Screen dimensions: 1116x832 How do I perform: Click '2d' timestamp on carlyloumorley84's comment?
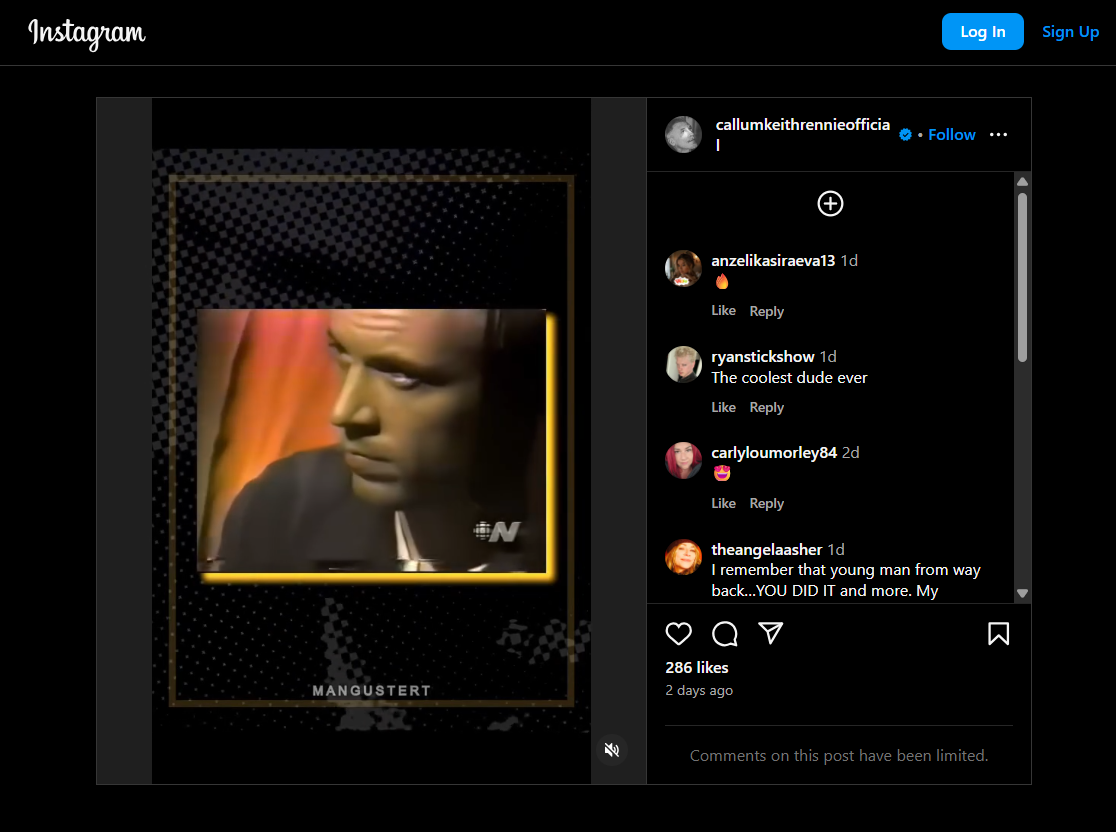(851, 453)
